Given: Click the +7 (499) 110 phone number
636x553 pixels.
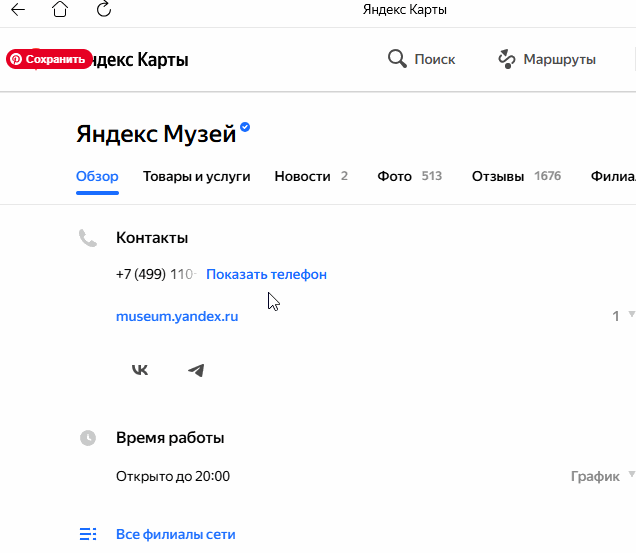Looking at the screenshot, I should (156, 275).
